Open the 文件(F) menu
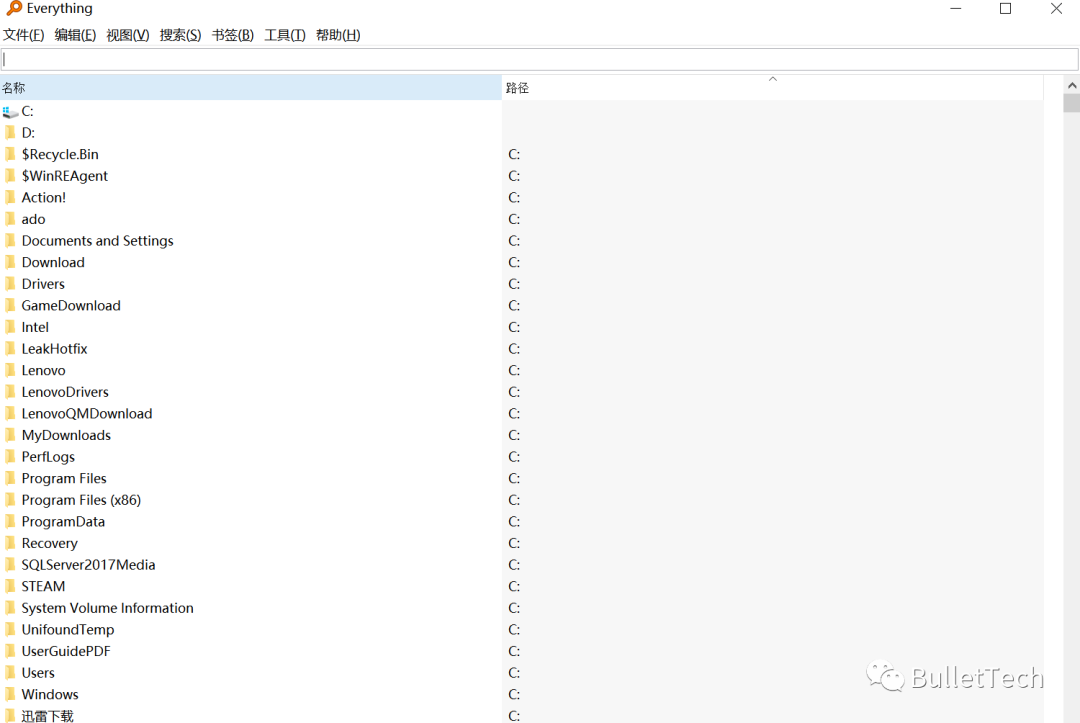Image resolution: width=1080 pixels, height=723 pixels. [23, 35]
